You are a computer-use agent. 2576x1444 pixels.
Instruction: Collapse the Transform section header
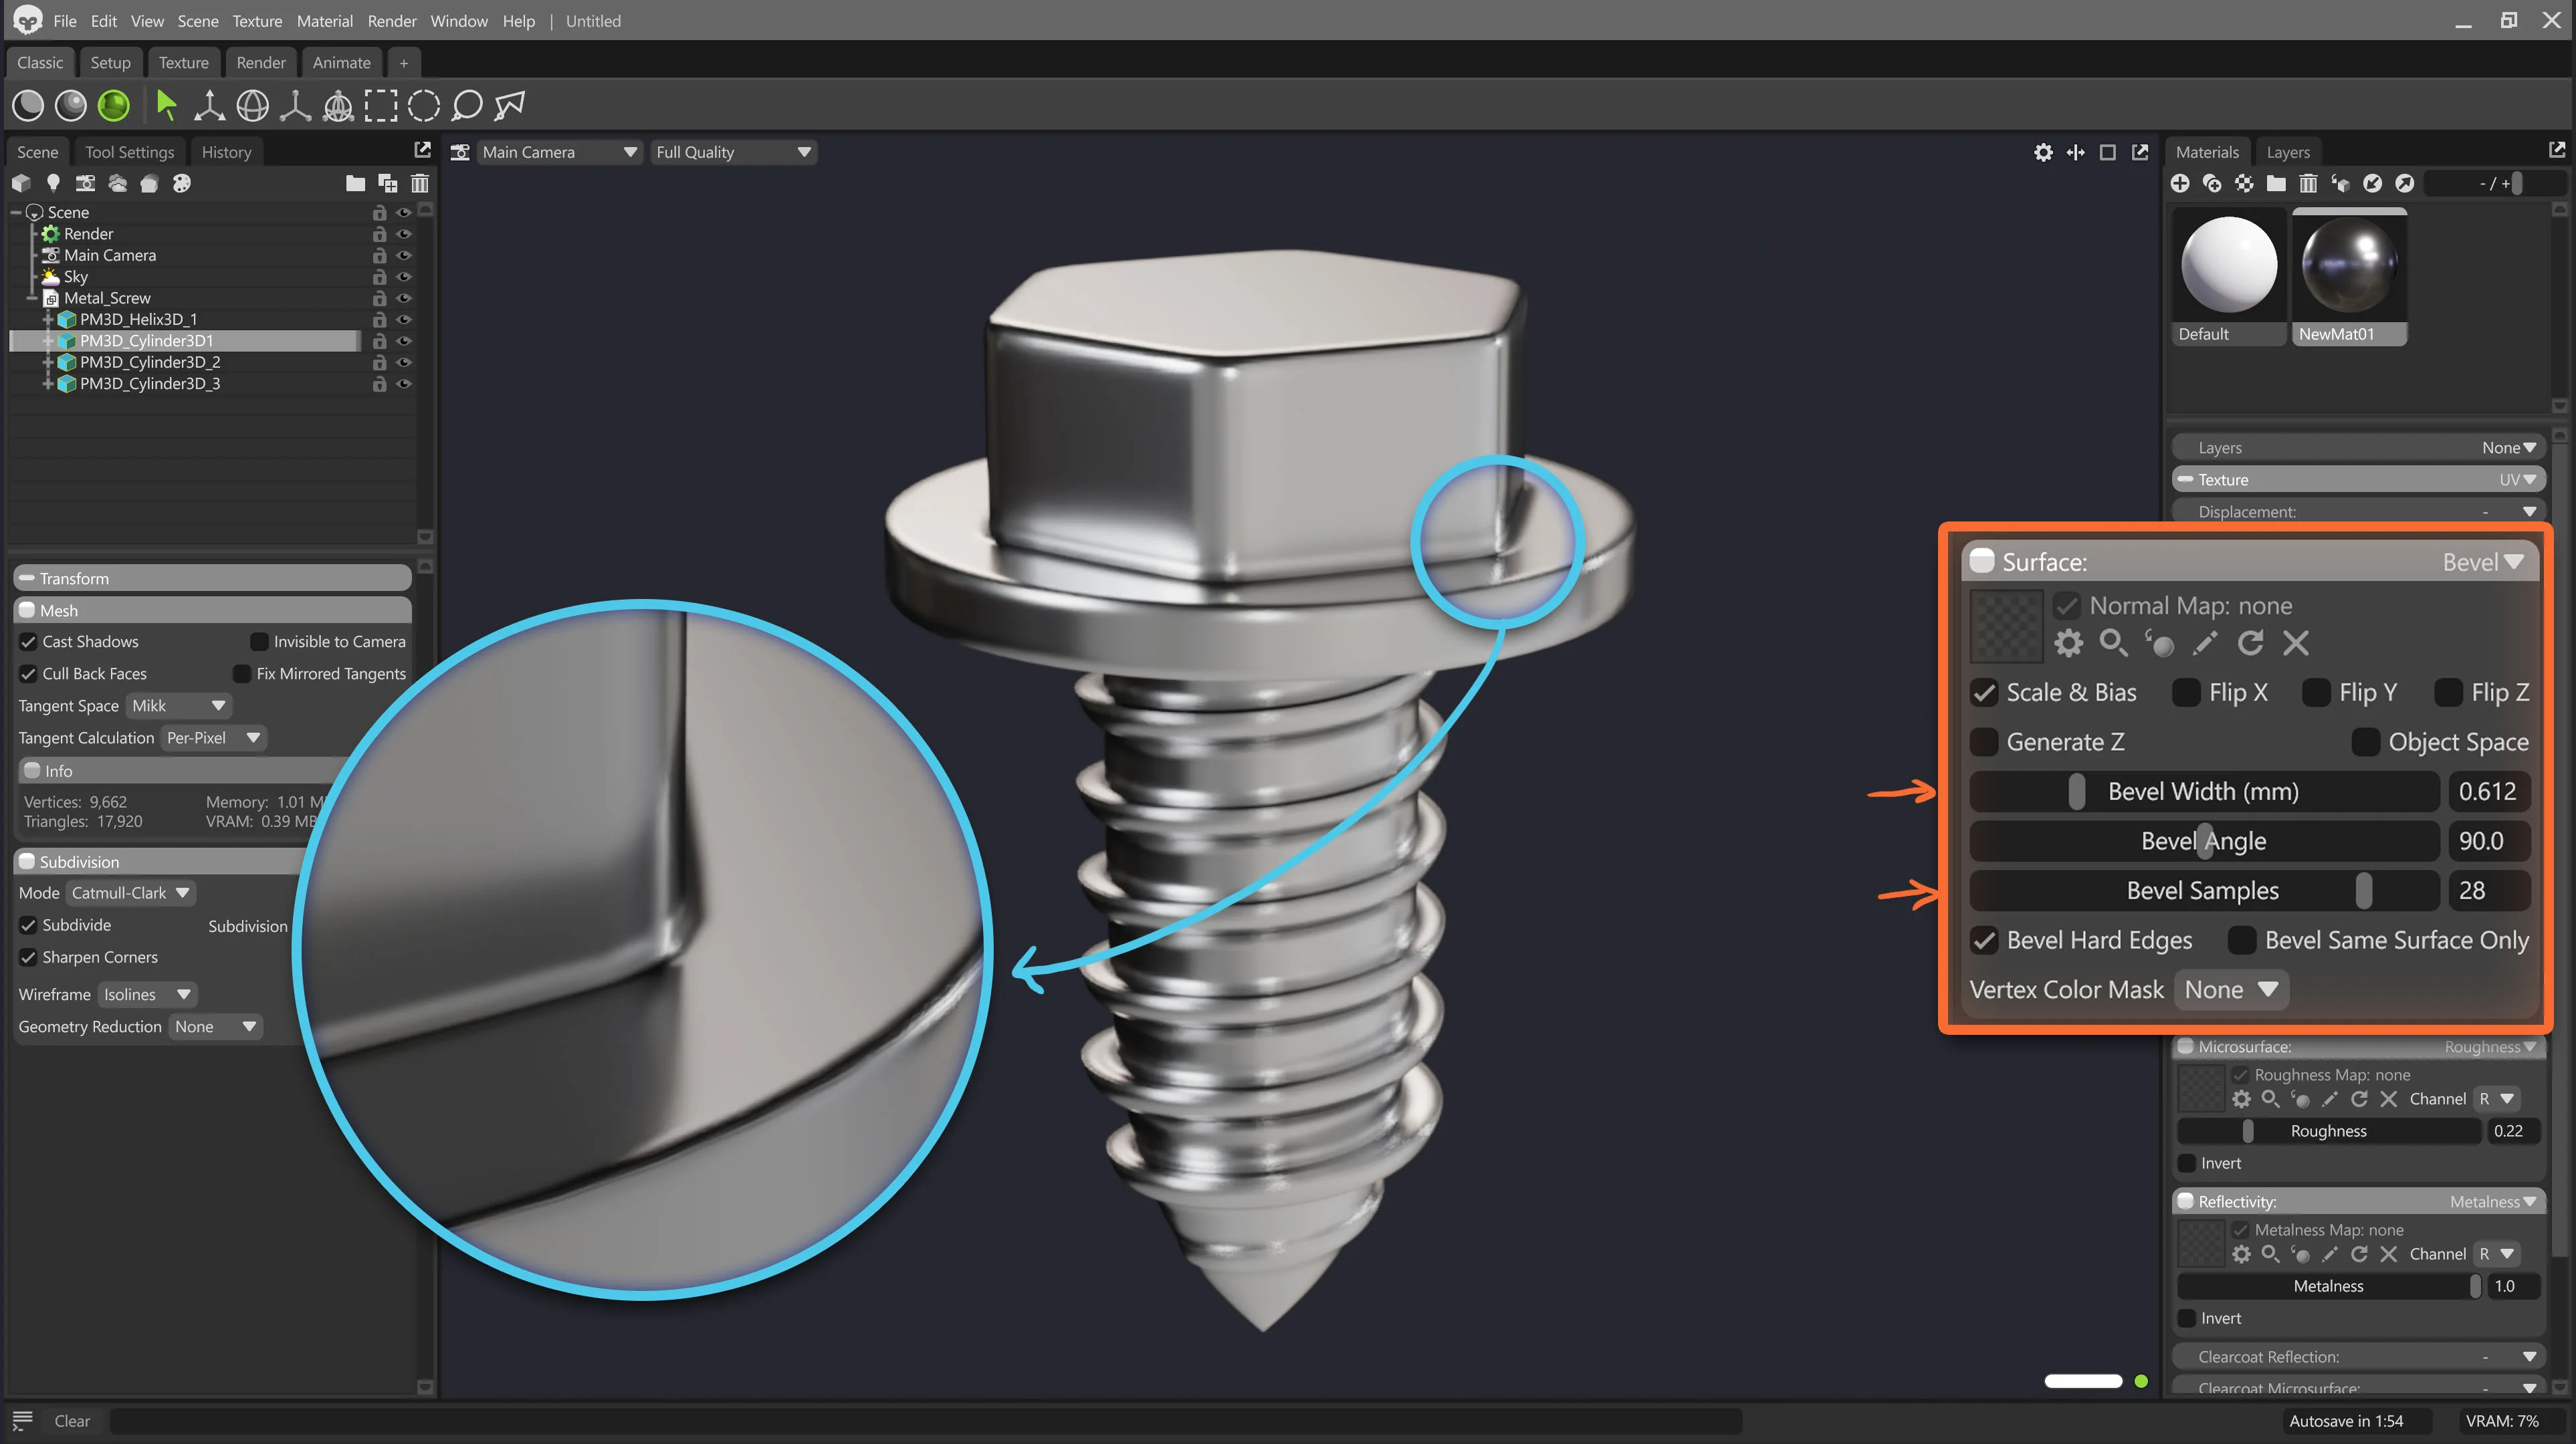pyautogui.click(x=212, y=578)
